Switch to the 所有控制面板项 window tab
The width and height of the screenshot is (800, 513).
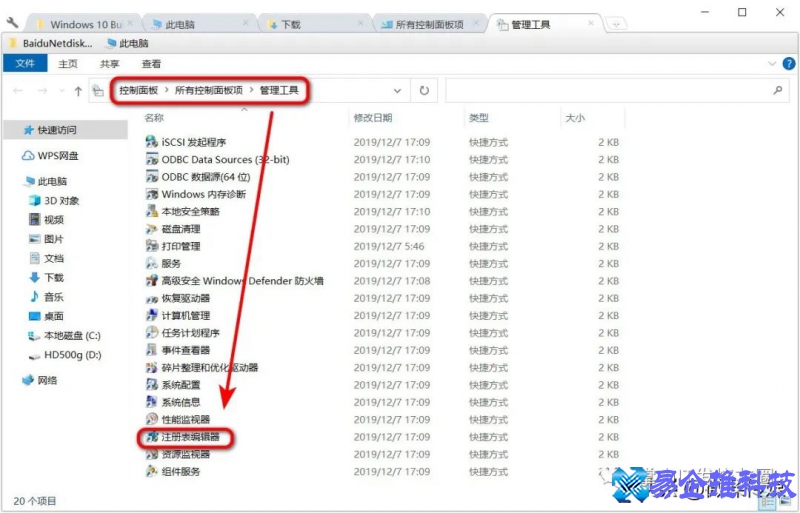(430, 24)
